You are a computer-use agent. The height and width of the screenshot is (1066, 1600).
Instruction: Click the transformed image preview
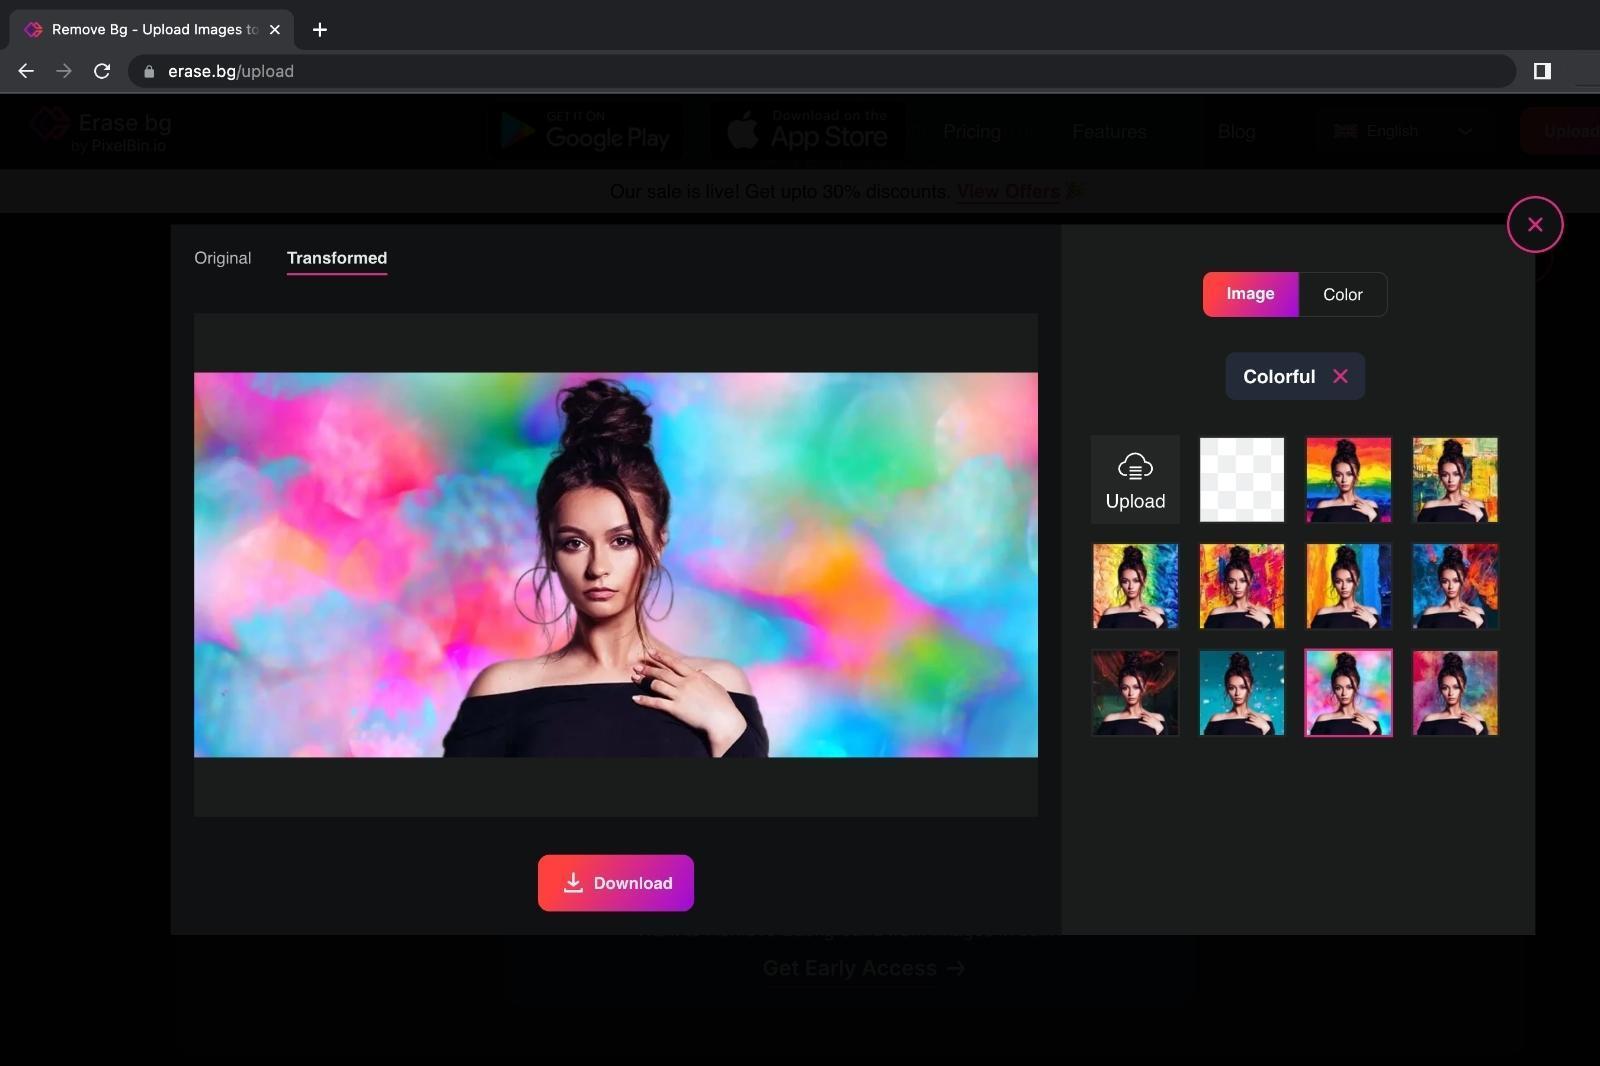click(x=615, y=565)
